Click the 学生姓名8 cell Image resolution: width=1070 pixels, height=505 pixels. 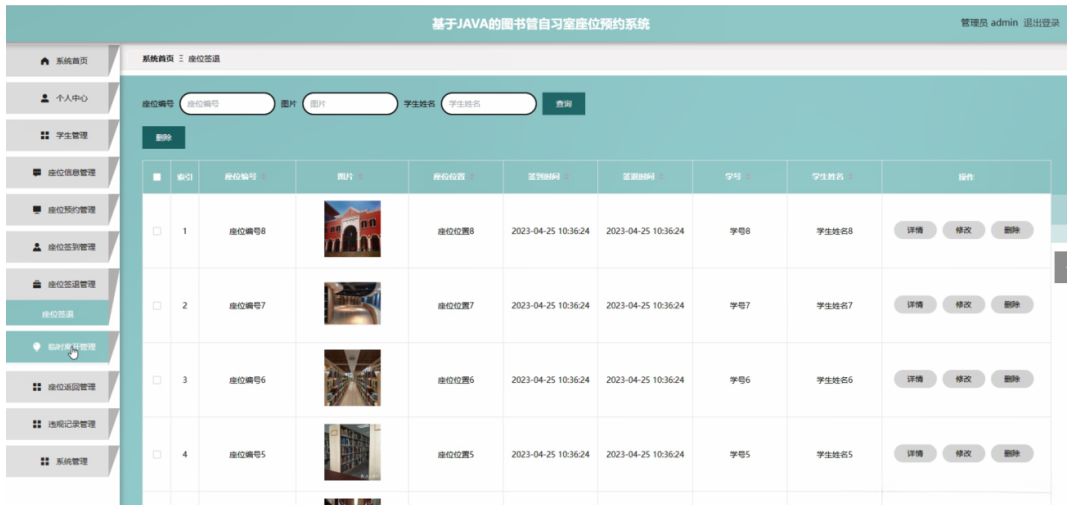click(x=835, y=231)
